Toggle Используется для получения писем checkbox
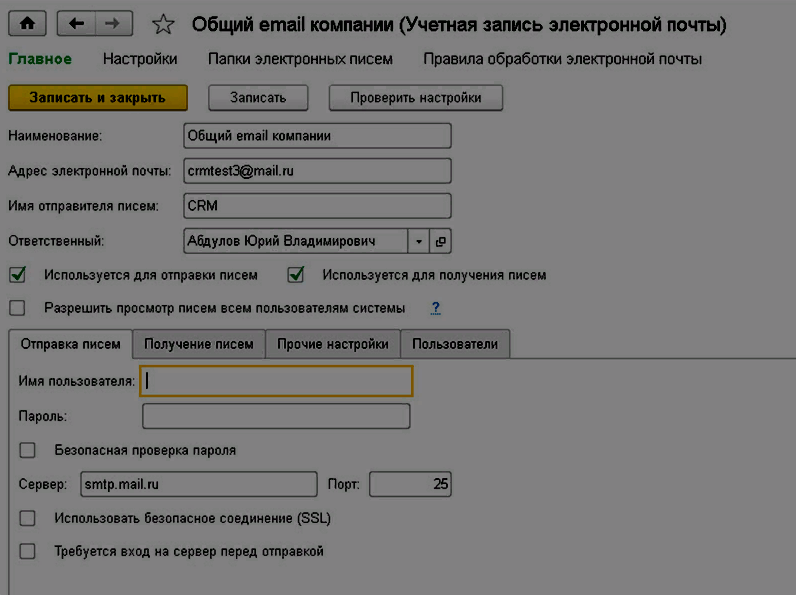The width and height of the screenshot is (796, 595). (x=295, y=275)
